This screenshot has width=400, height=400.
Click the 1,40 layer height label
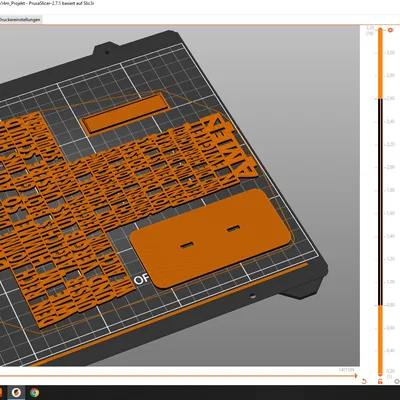tap(390, 236)
